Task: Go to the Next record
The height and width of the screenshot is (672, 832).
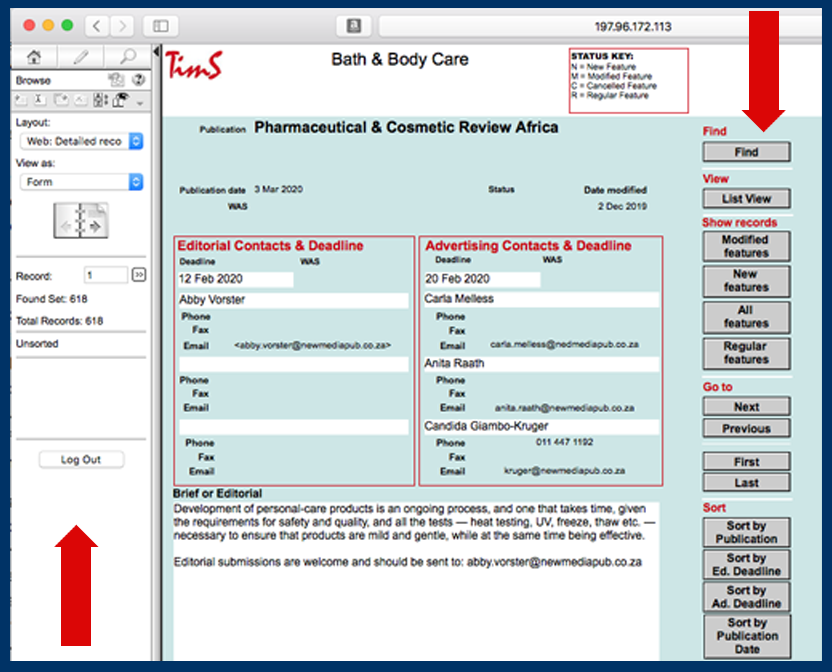Action: click(746, 407)
